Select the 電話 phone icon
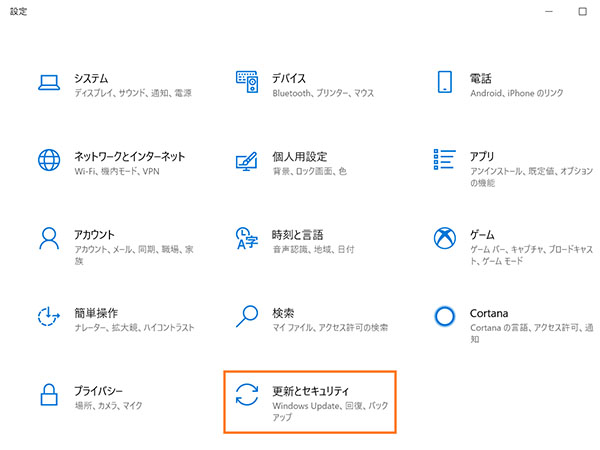This screenshot has width=600, height=450. coord(445,82)
